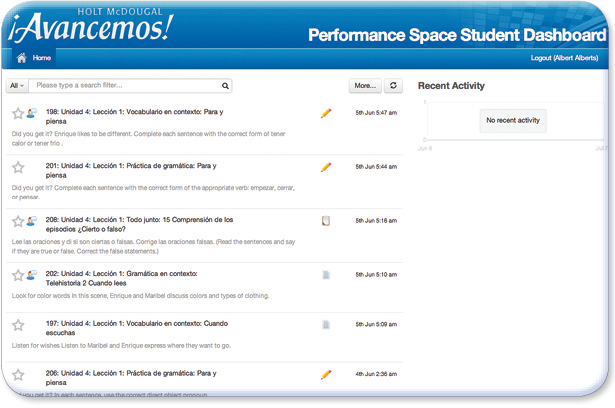Open the More... button
This screenshot has width=615, height=408.
[365, 86]
